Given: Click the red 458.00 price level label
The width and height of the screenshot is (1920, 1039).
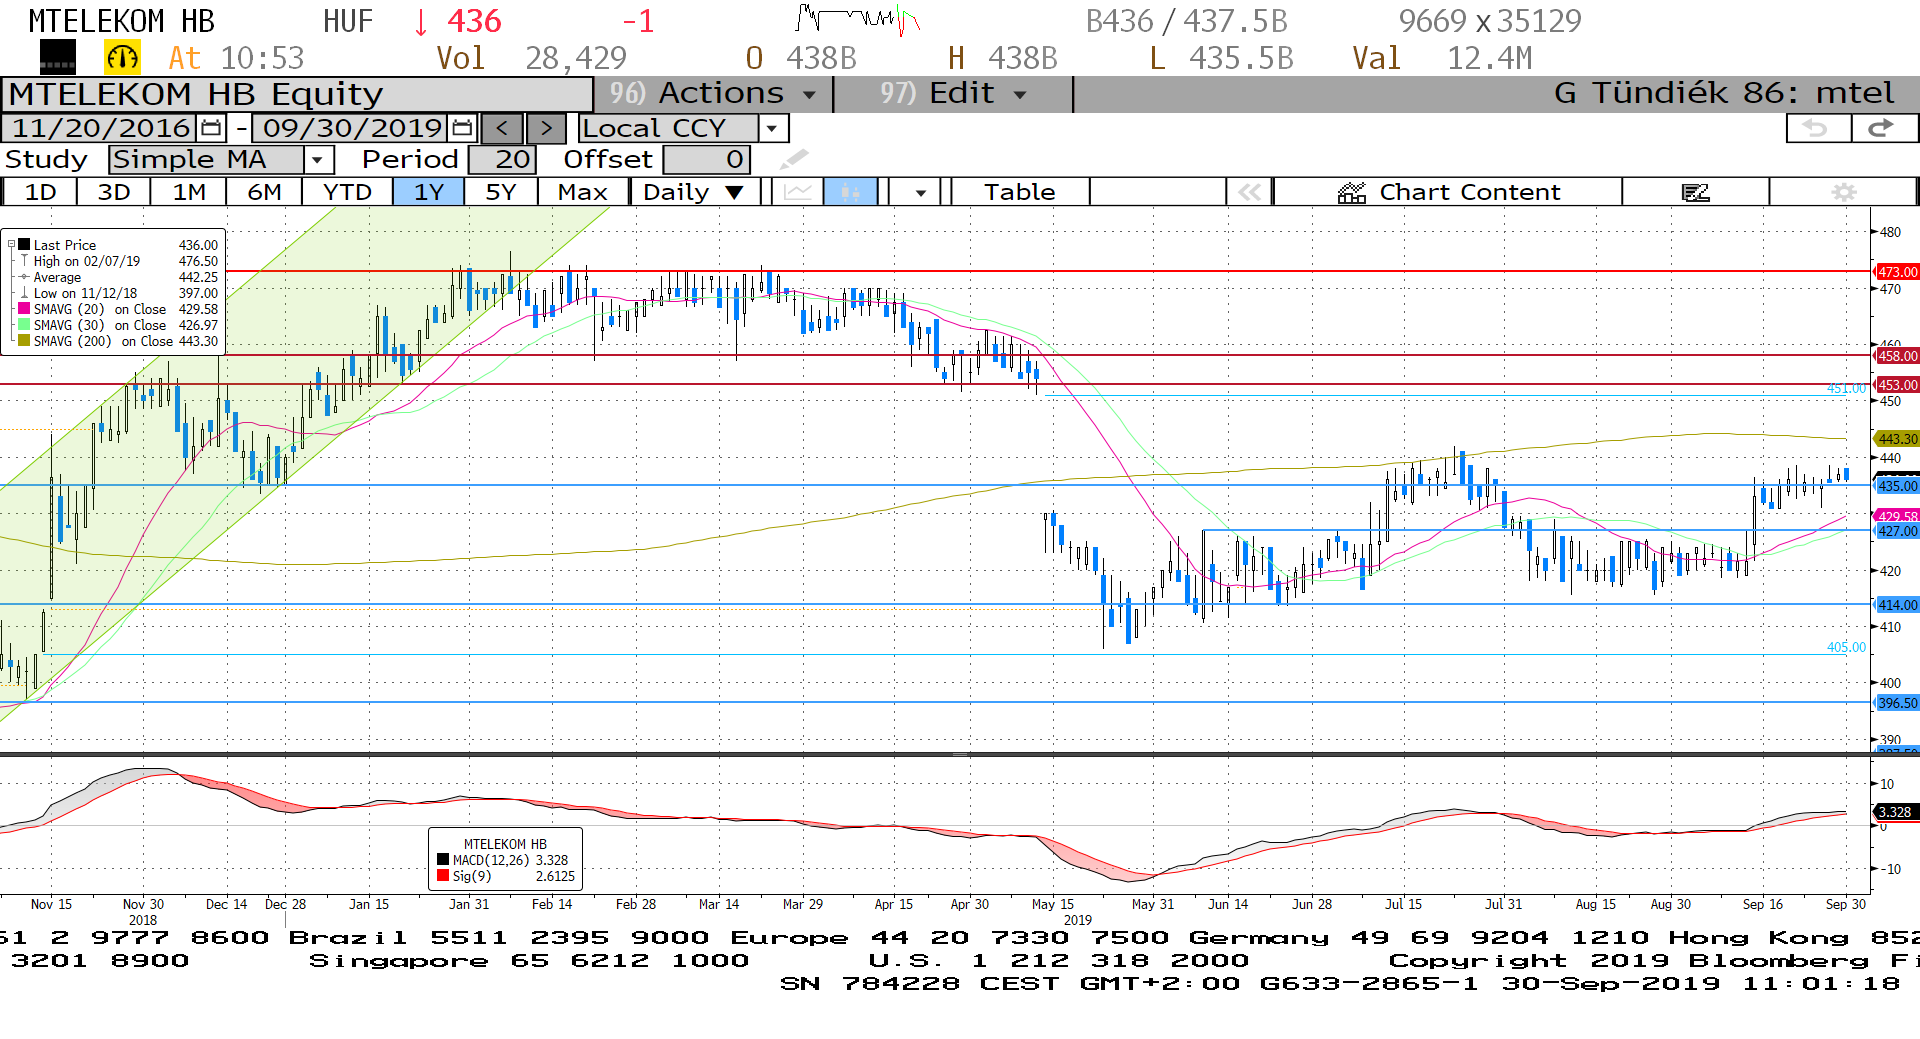Looking at the screenshot, I should [x=1896, y=355].
